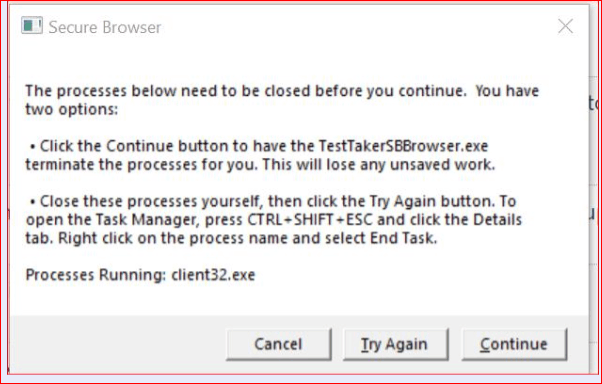Click the client32.exe process name
This screenshot has width=602, height=384.
pyautogui.click(x=213, y=275)
